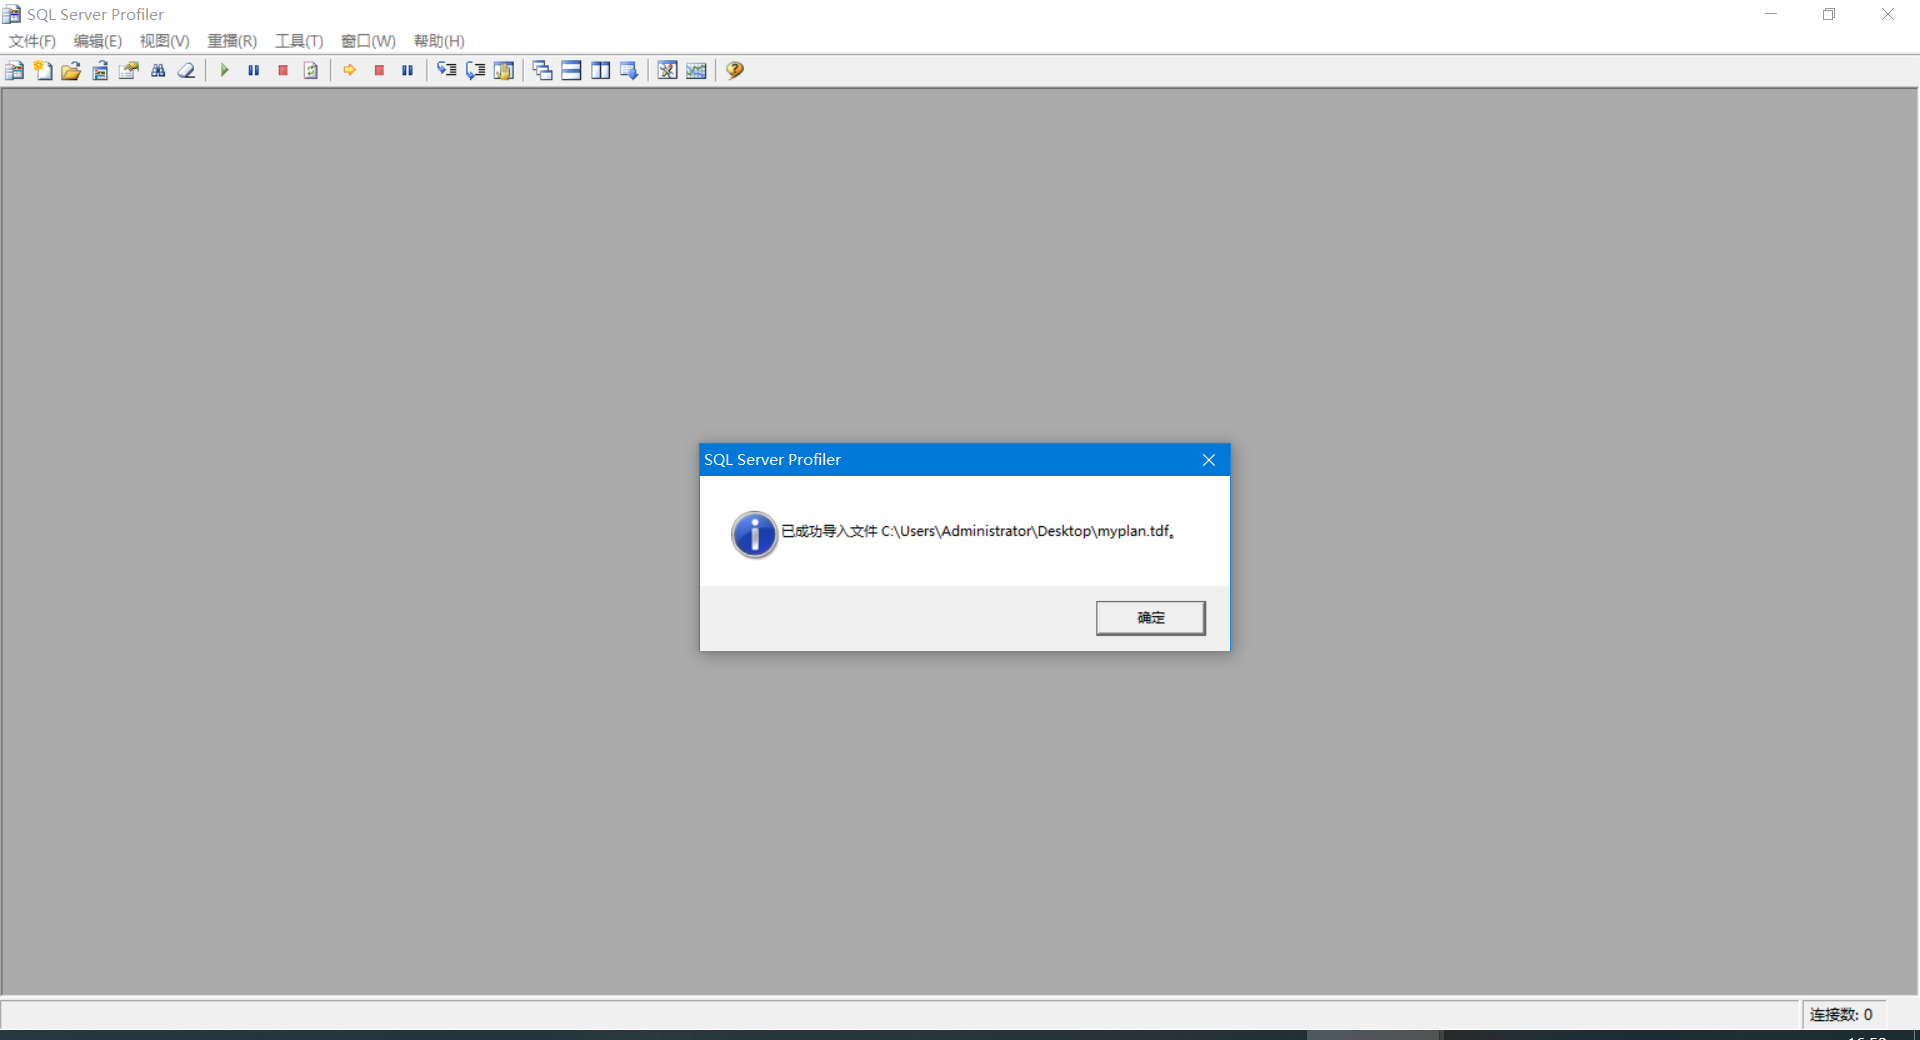Image resolution: width=1920 pixels, height=1040 pixels.
Task: Click the Replay refresh page icon
Action: coord(311,70)
